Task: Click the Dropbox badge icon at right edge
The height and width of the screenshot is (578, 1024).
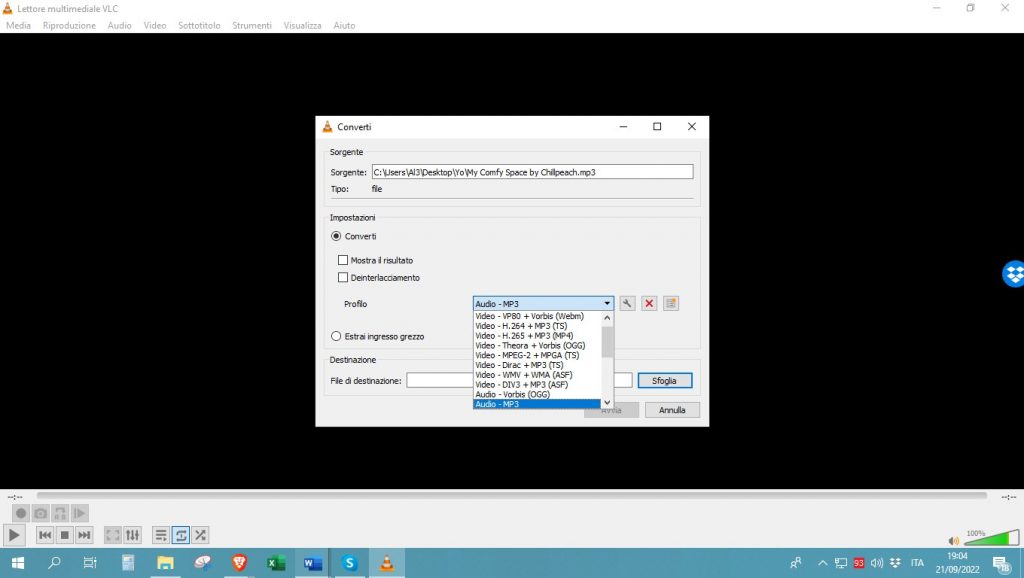Action: coord(1013,273)
